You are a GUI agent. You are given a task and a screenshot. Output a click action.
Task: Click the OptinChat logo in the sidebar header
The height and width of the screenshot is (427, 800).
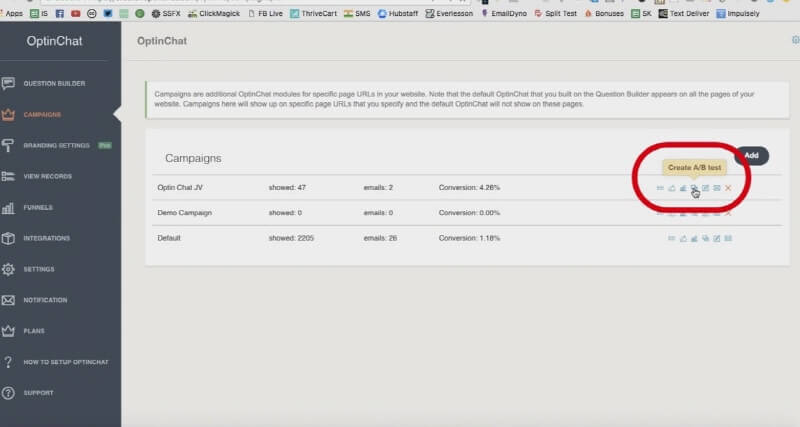[54, 41]
